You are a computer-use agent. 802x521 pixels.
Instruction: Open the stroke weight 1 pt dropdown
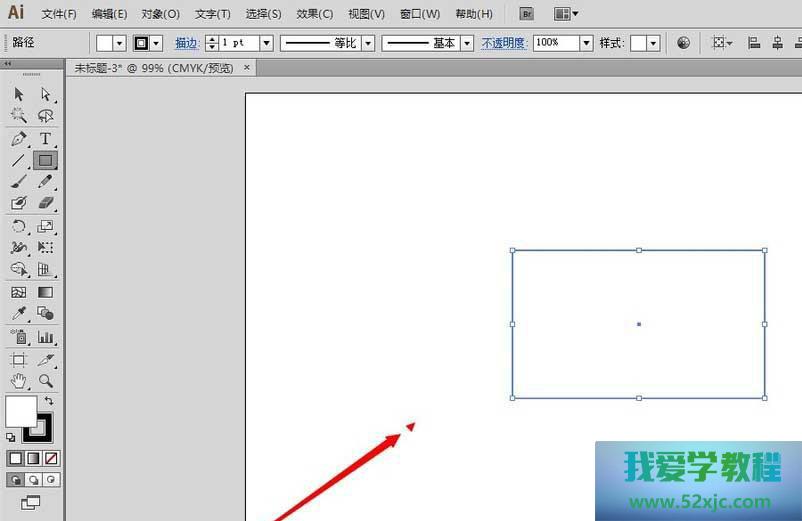tap(266, 43)
